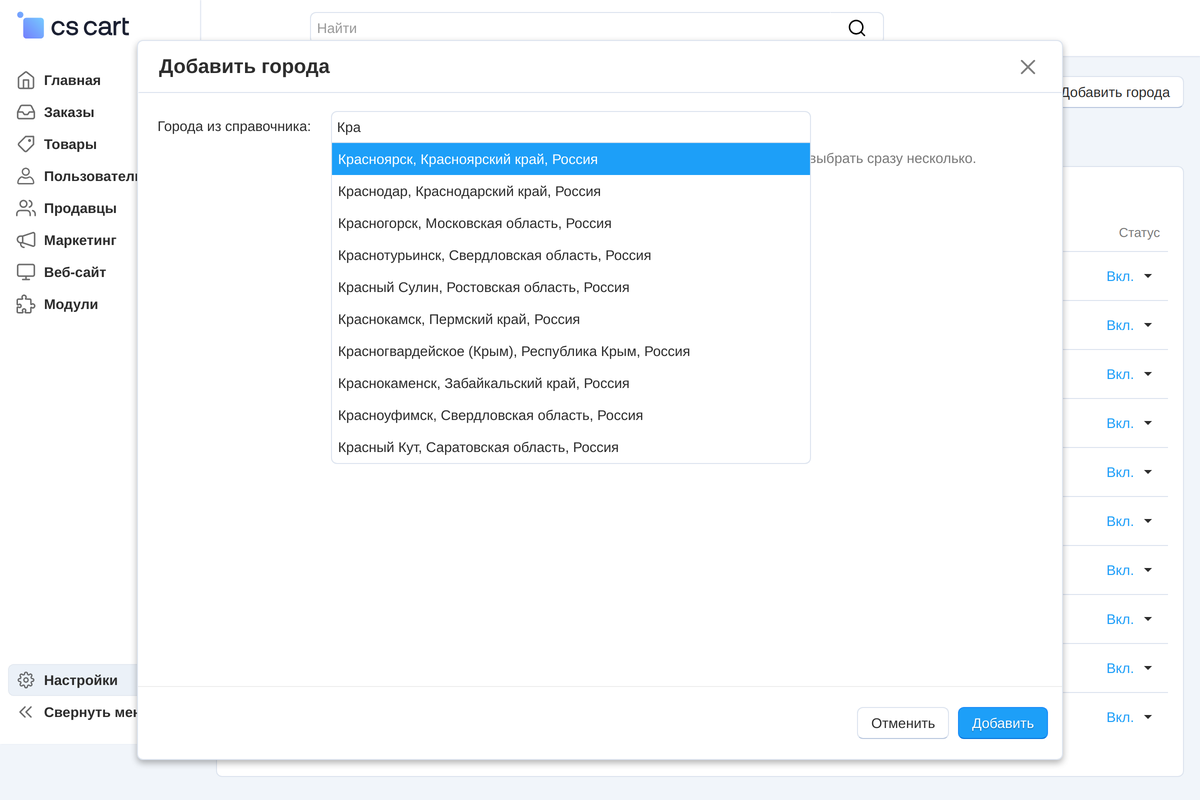Confirm with the blue Добавить button
This screenshot has width=1200, height=800.
coord(1003,723)
